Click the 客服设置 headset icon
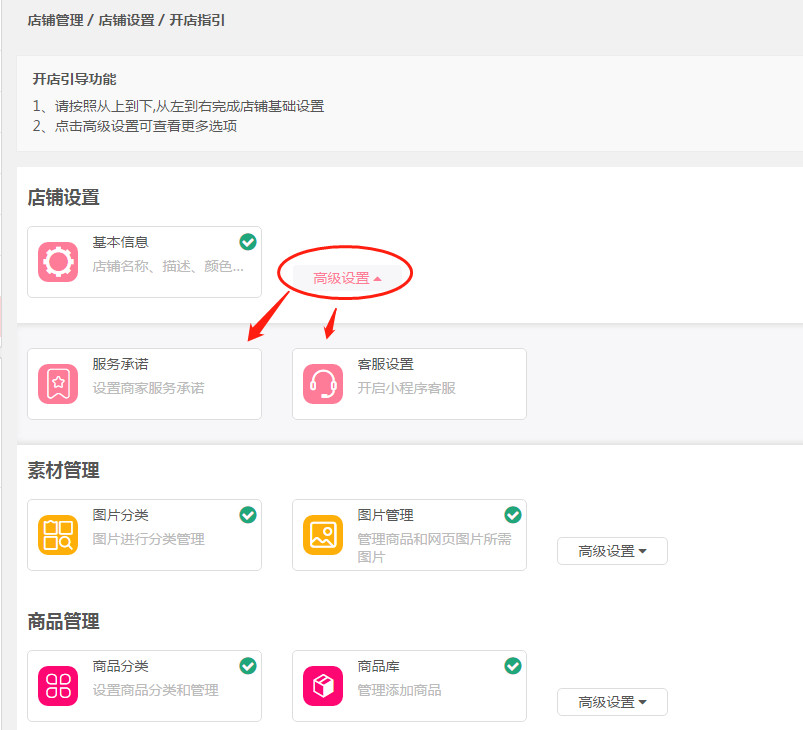803x730 pixels. click(x=323, y=384)
